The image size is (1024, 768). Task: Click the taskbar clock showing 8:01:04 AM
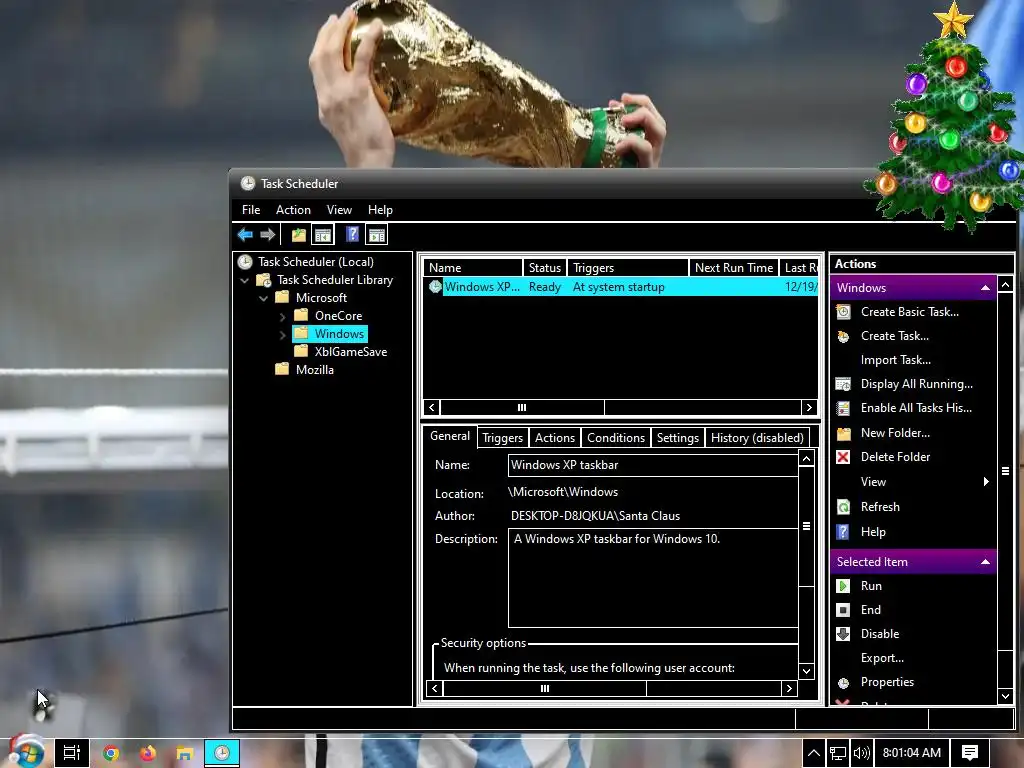point(912,753)
